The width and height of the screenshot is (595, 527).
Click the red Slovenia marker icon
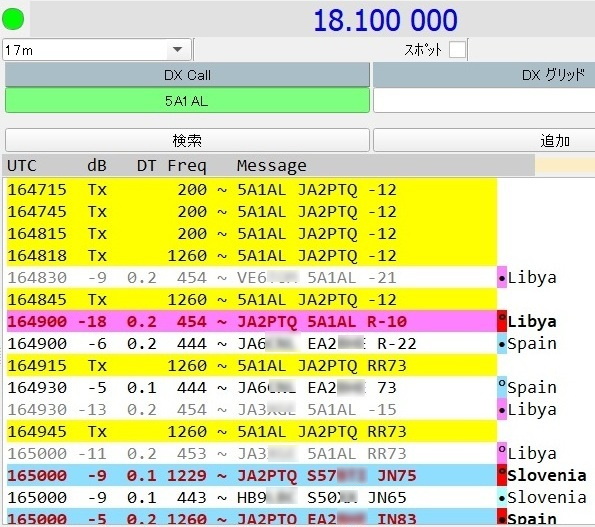pyautogui.click(x=502, y=475)
